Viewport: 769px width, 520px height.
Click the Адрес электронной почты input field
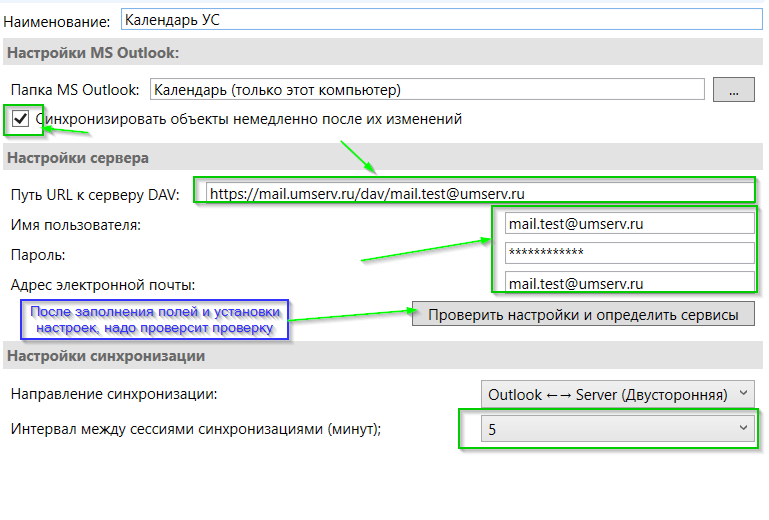[x=627, y=283]
